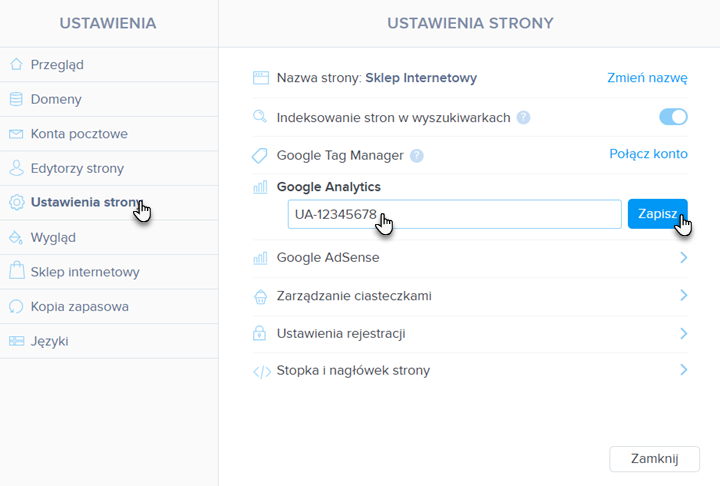Click the shopping bag icon for Sklep internetowy

[17, 271]
